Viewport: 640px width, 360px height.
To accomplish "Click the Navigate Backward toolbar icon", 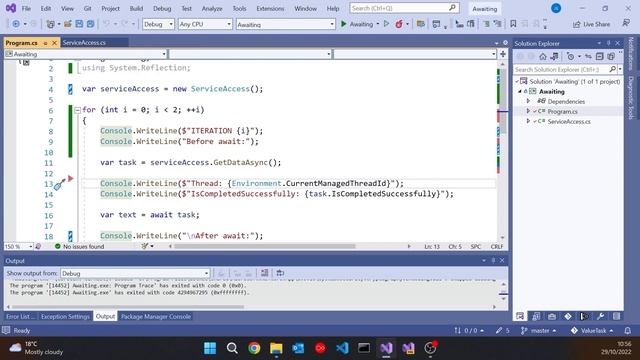I will (x=16, y=24).
